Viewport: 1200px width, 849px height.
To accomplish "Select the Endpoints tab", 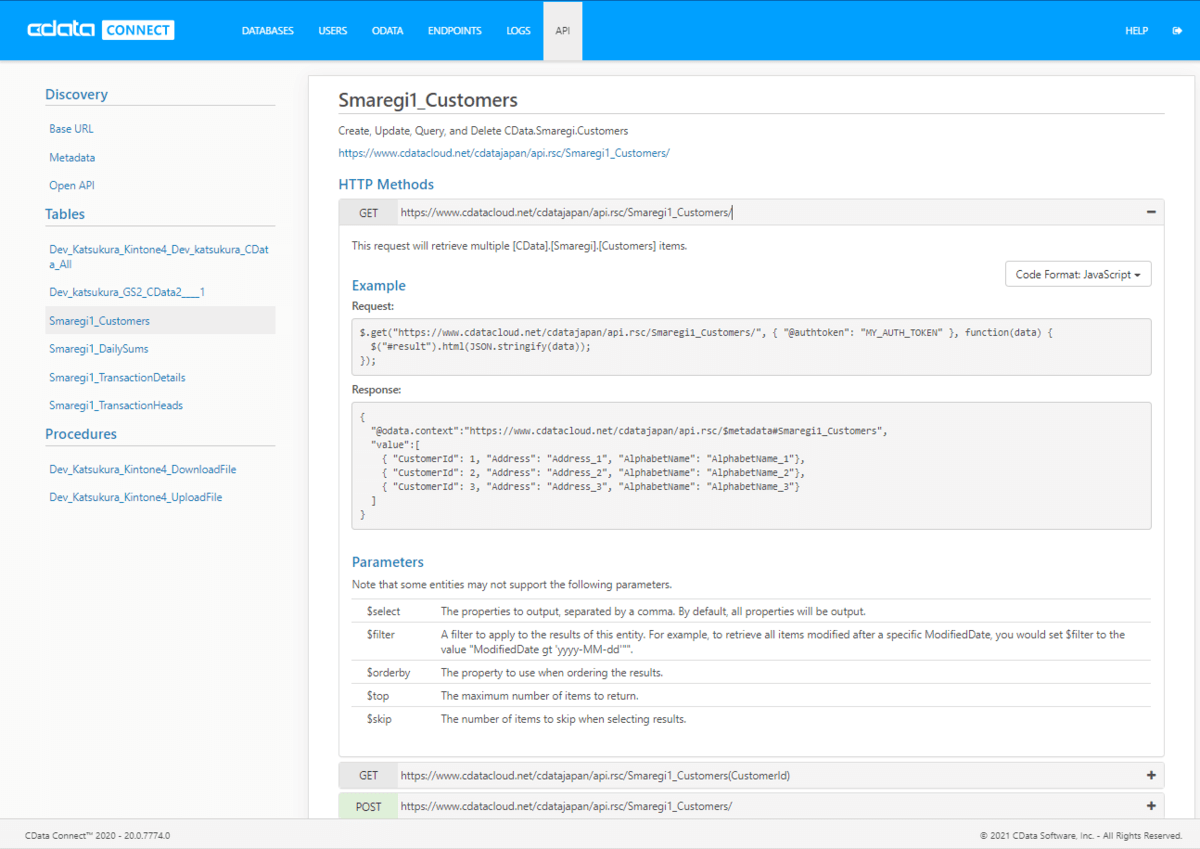I will pos(454,31).
